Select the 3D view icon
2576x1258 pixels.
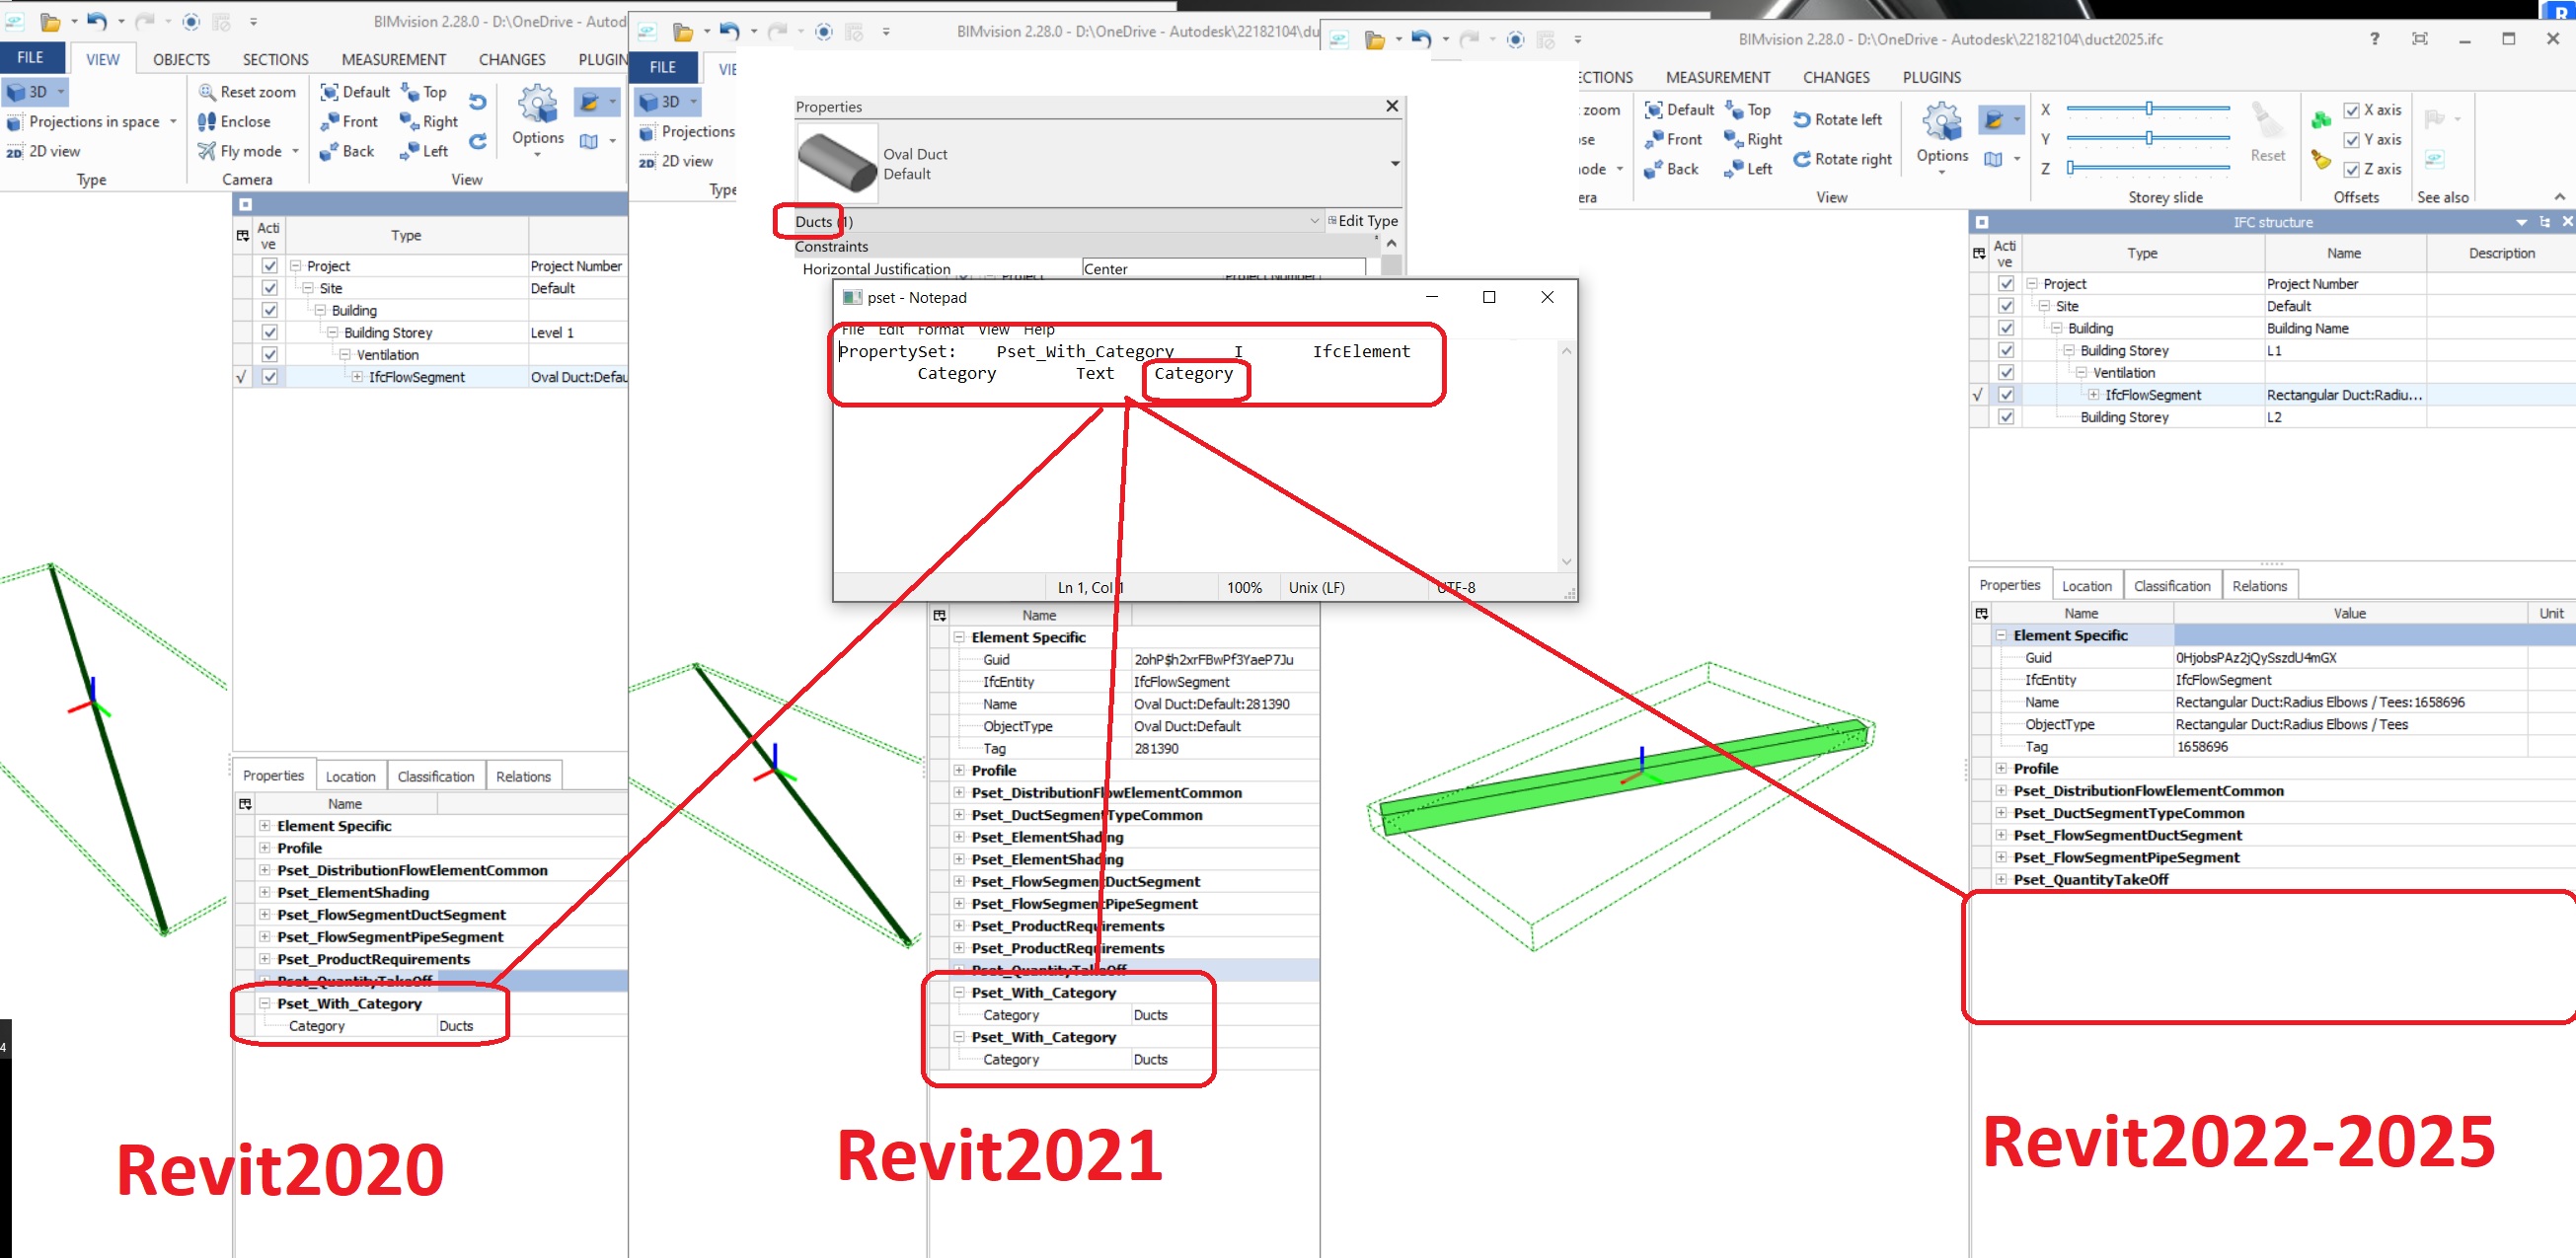(x=30, y=92)
